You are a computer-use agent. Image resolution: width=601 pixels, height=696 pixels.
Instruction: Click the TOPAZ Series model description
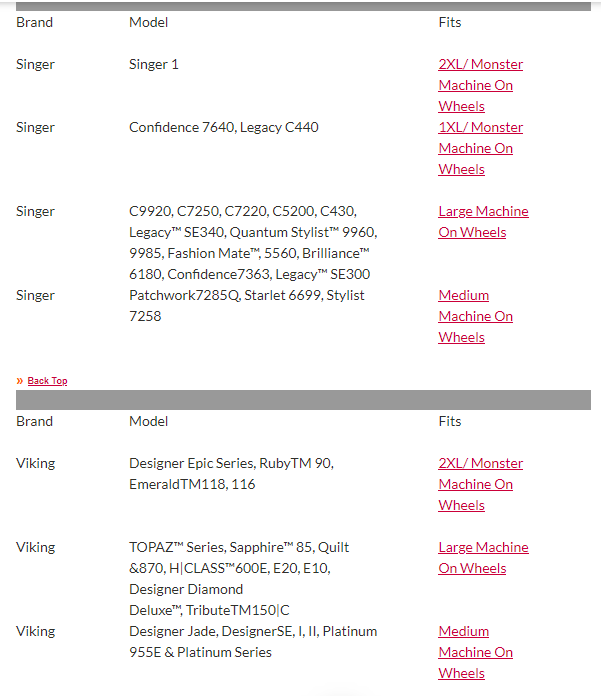[240, 578]
